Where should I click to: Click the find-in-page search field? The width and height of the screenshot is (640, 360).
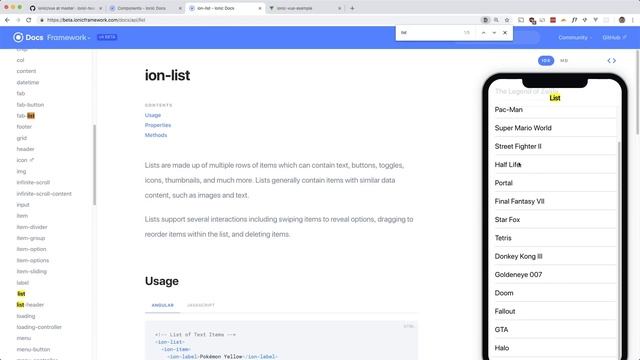coord(429,33)
